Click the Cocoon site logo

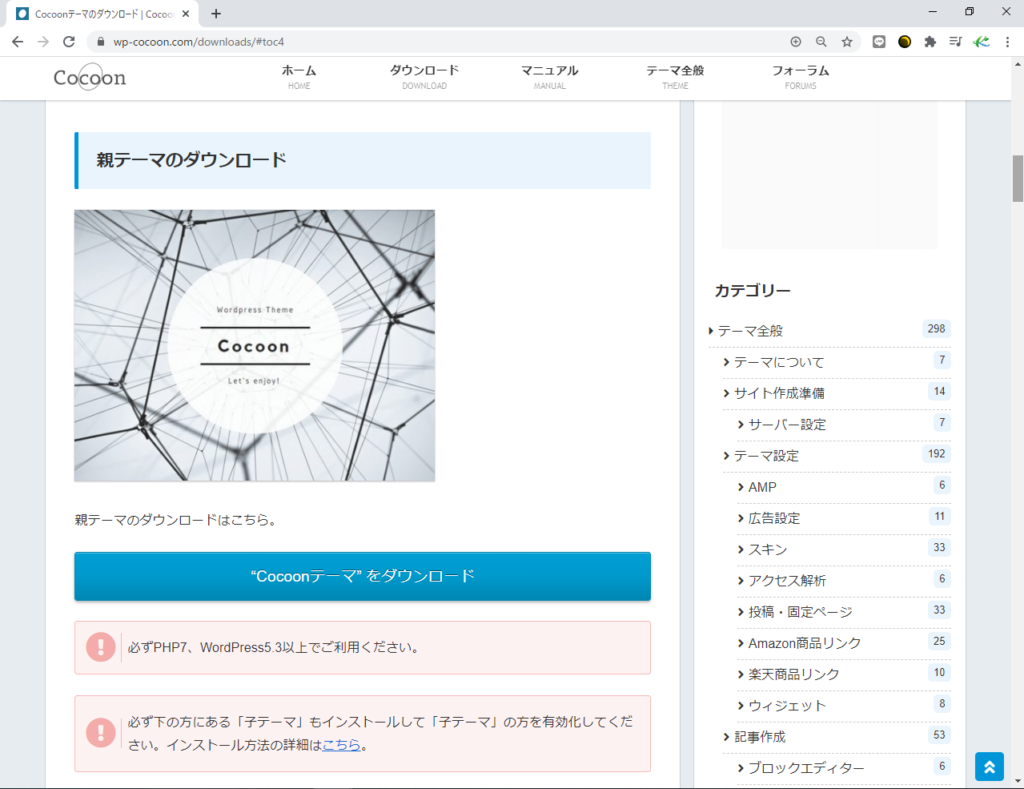click(x=89, y=77)
